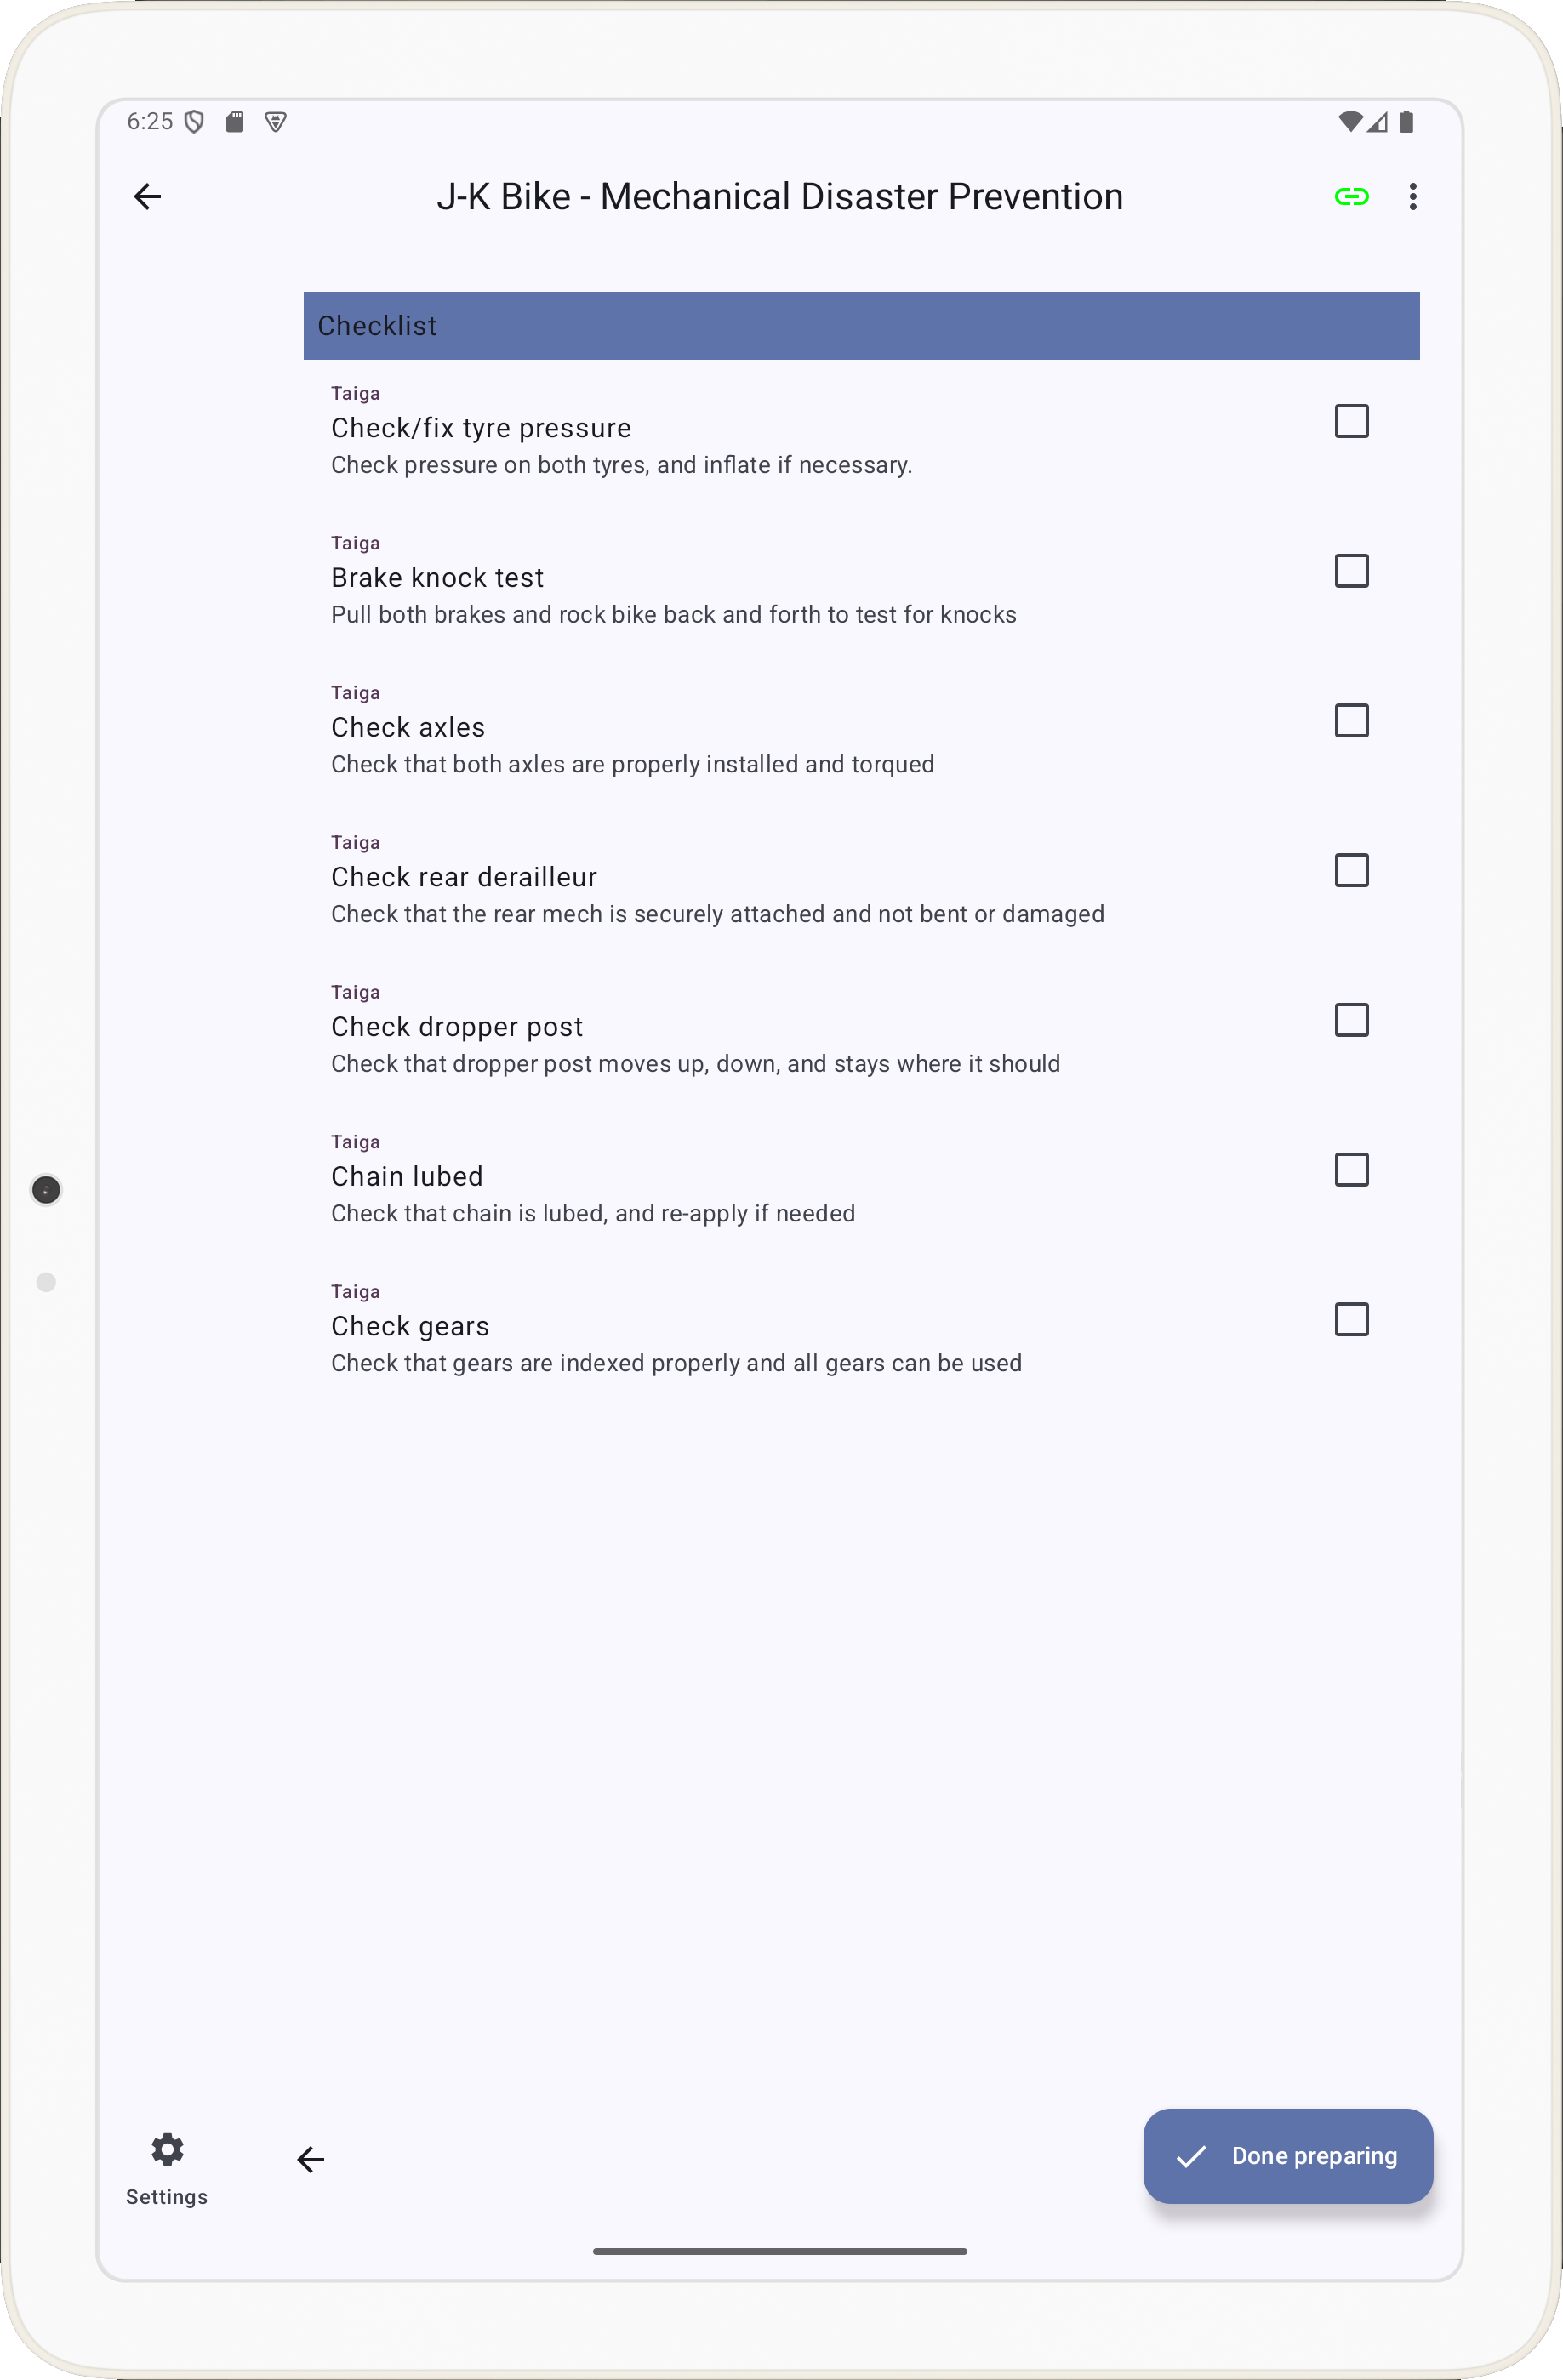Tap the battery status icon

[1406, 122]
